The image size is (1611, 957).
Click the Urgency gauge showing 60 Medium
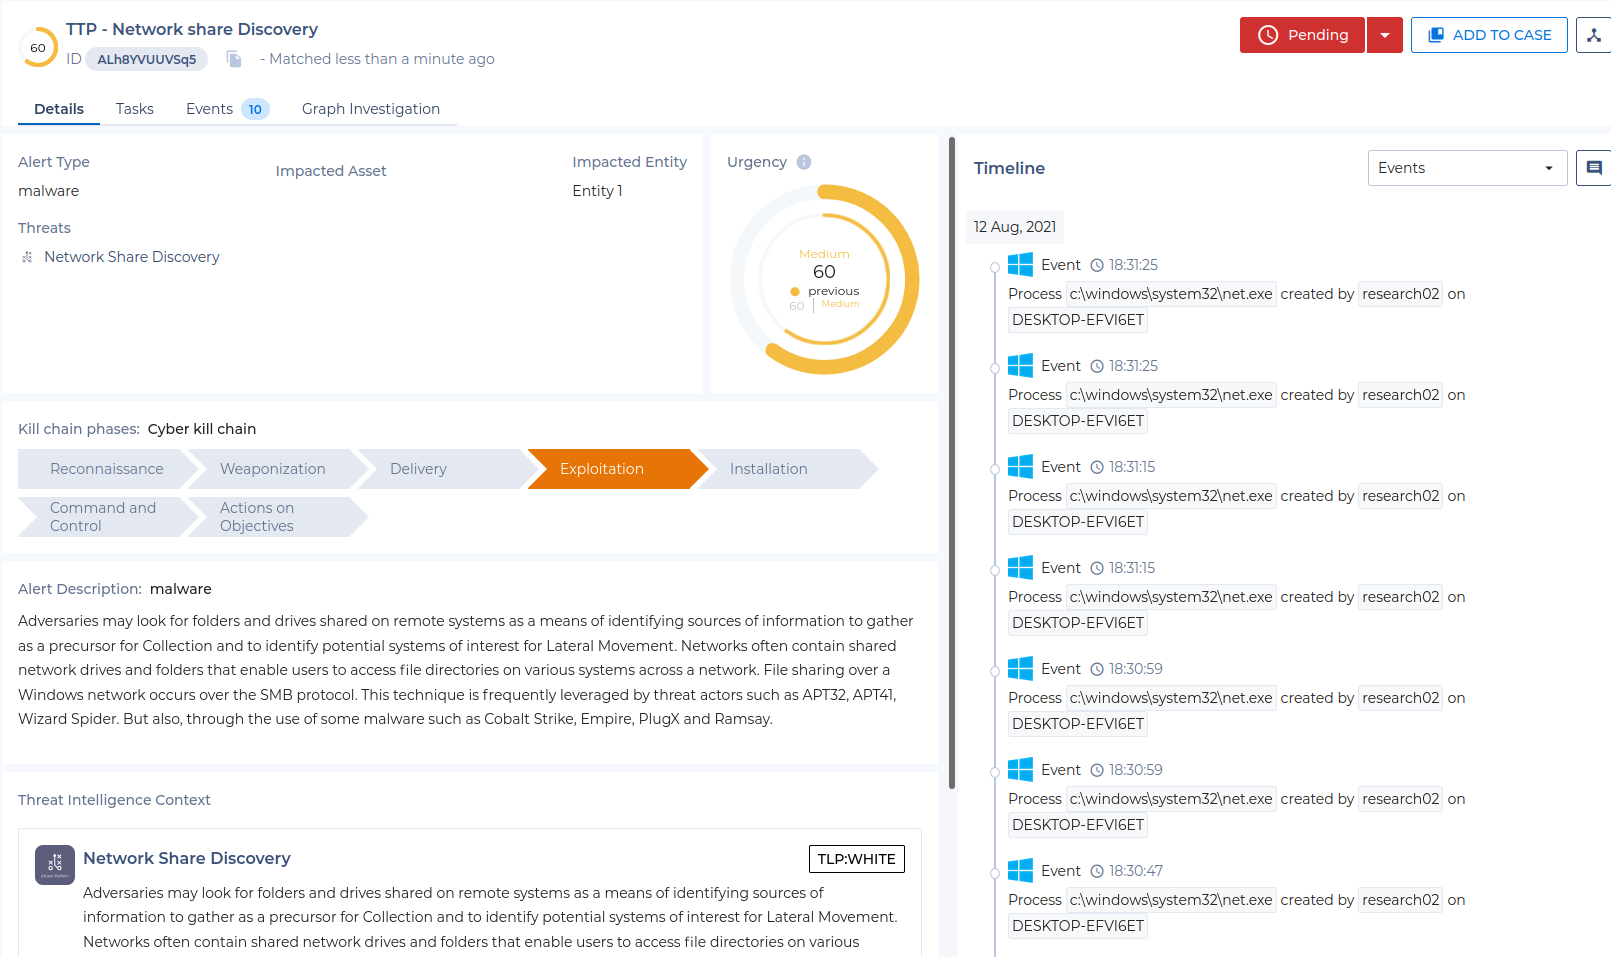click(x=824, y=279)
